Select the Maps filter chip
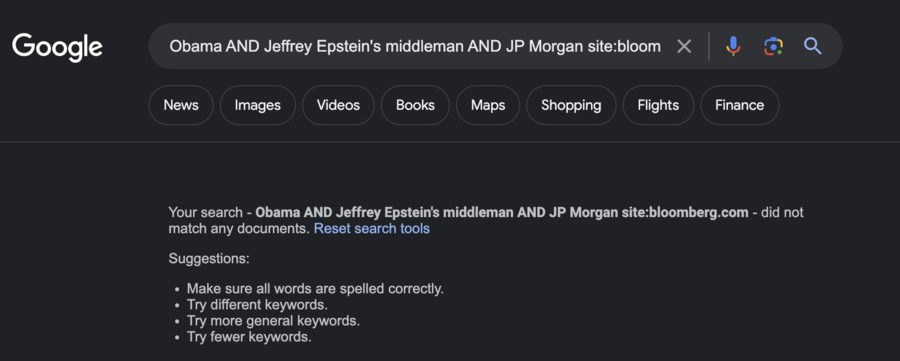This screenshot has height=361, width=900. coord(488,105)
